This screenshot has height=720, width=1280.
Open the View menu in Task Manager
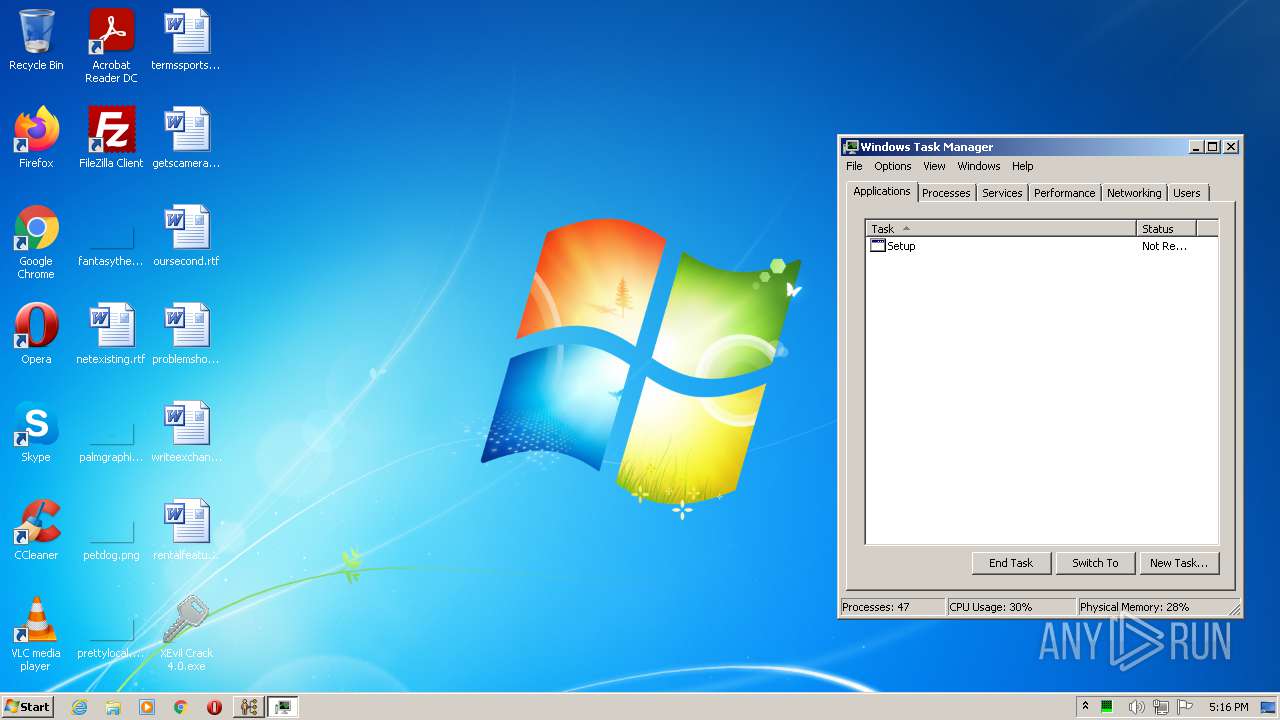click(934, 166)
